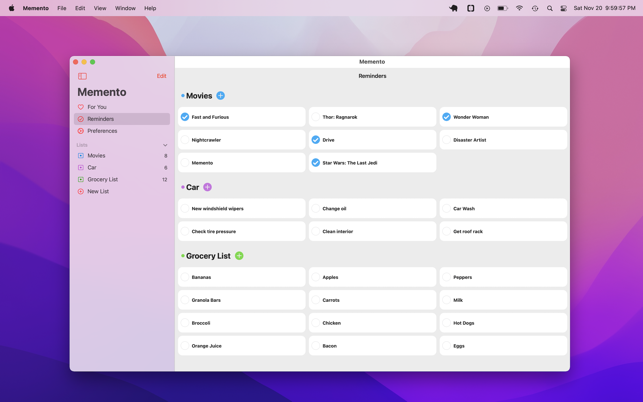
Task: Check off Change oil reminder
Action: (x=316, y=209)
